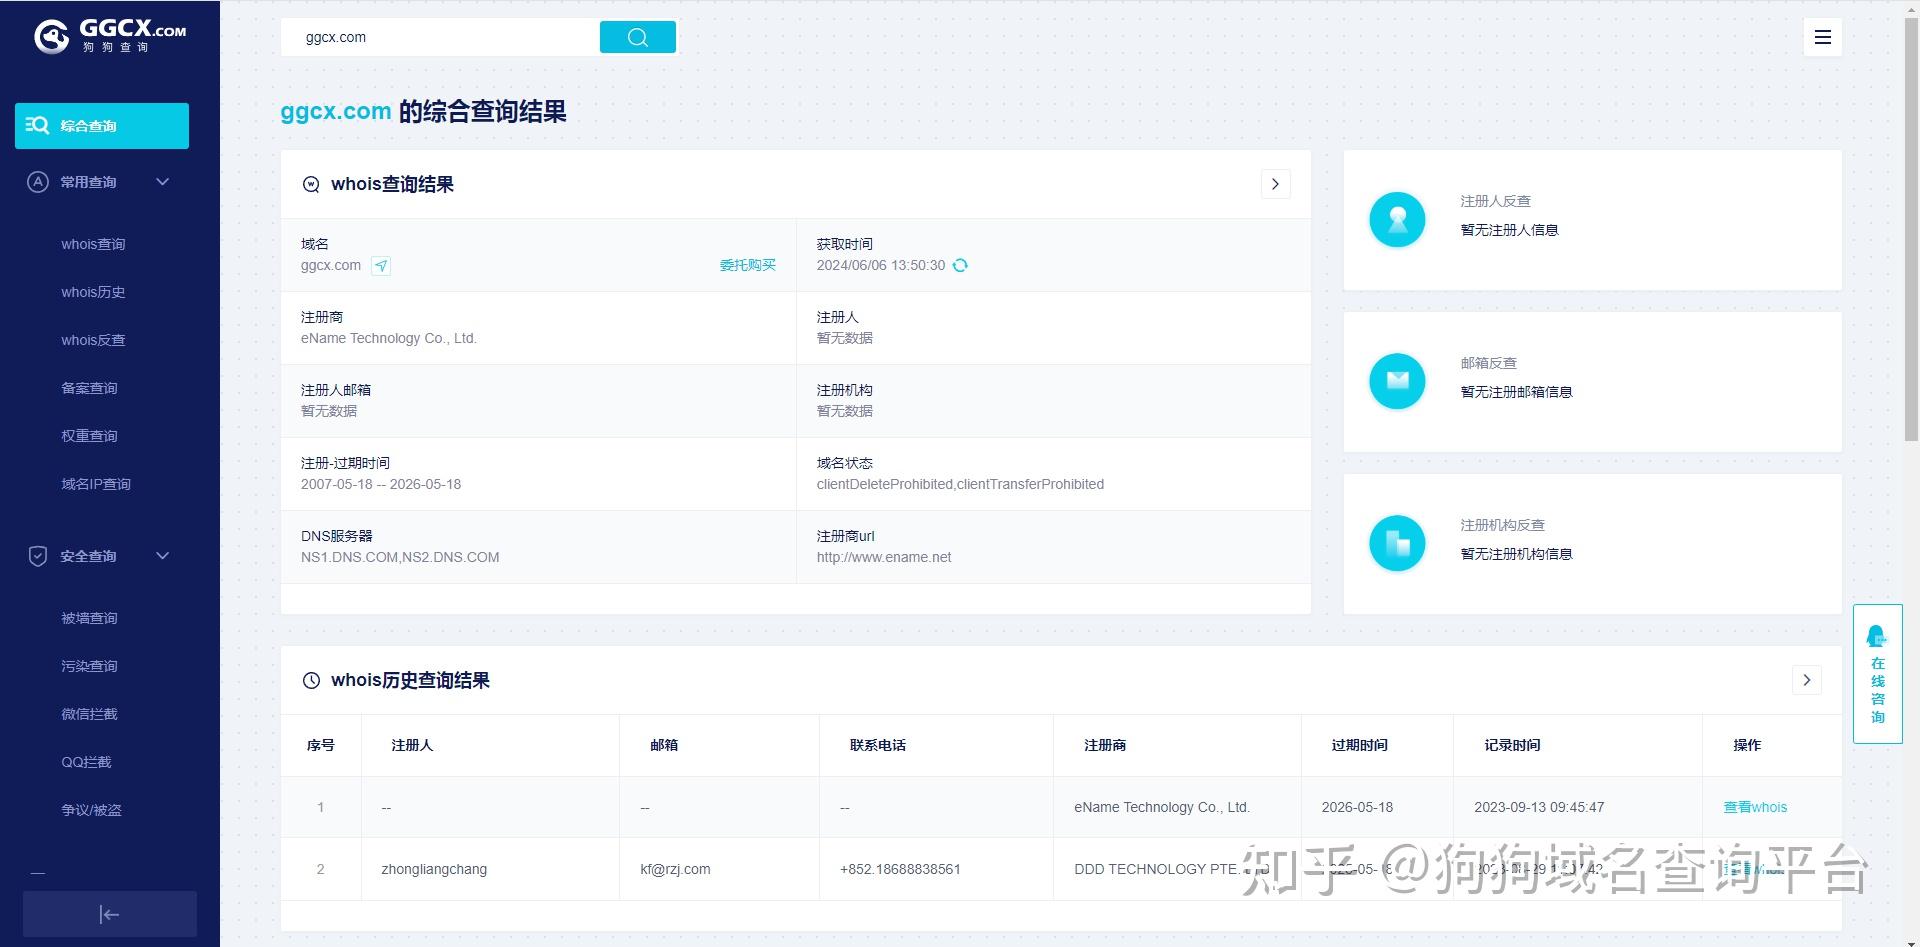Click DNS value NS1.DNS.COM,NS2.DNS.COM
The width and height of the screenshot is (1920, 947).
point(400,557)
